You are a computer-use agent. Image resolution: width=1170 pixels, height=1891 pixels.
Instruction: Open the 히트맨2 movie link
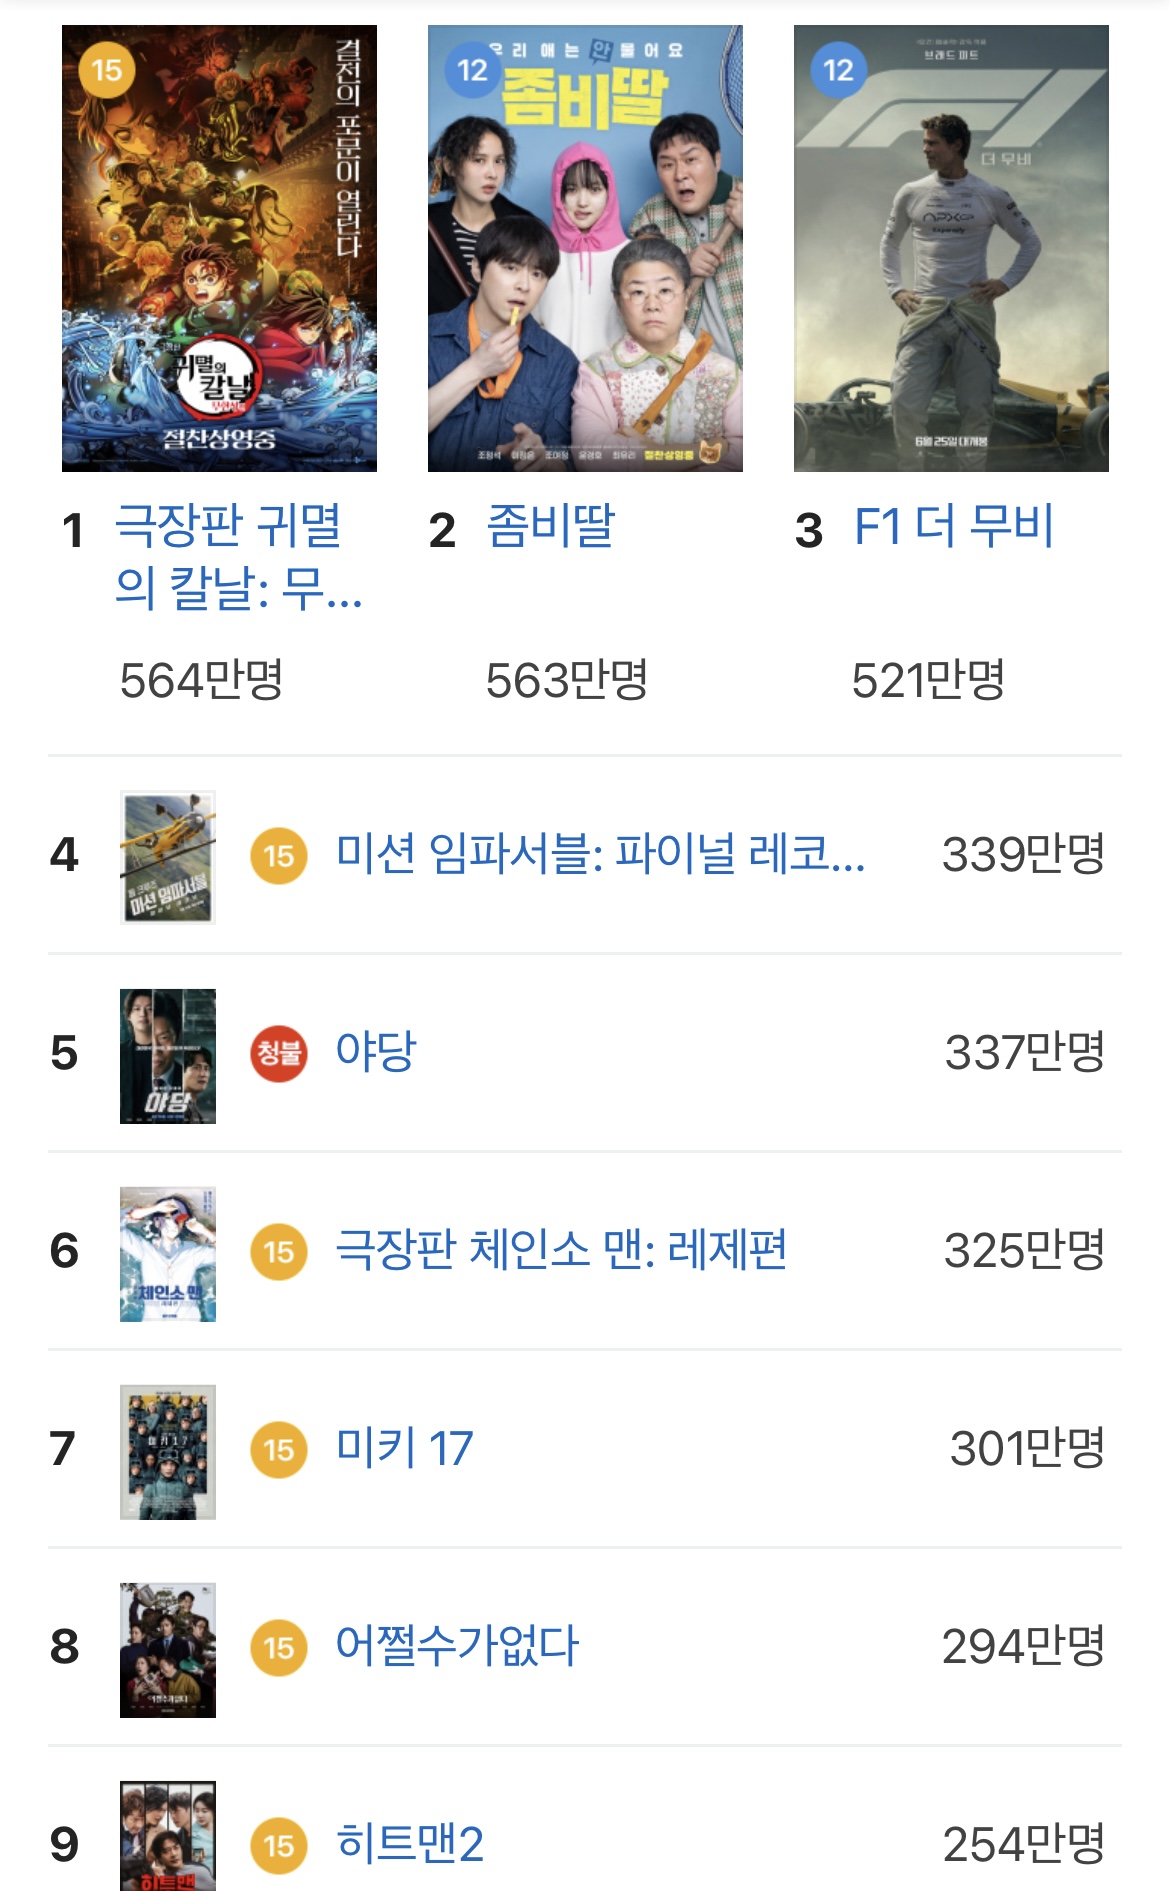[410, 1844]
